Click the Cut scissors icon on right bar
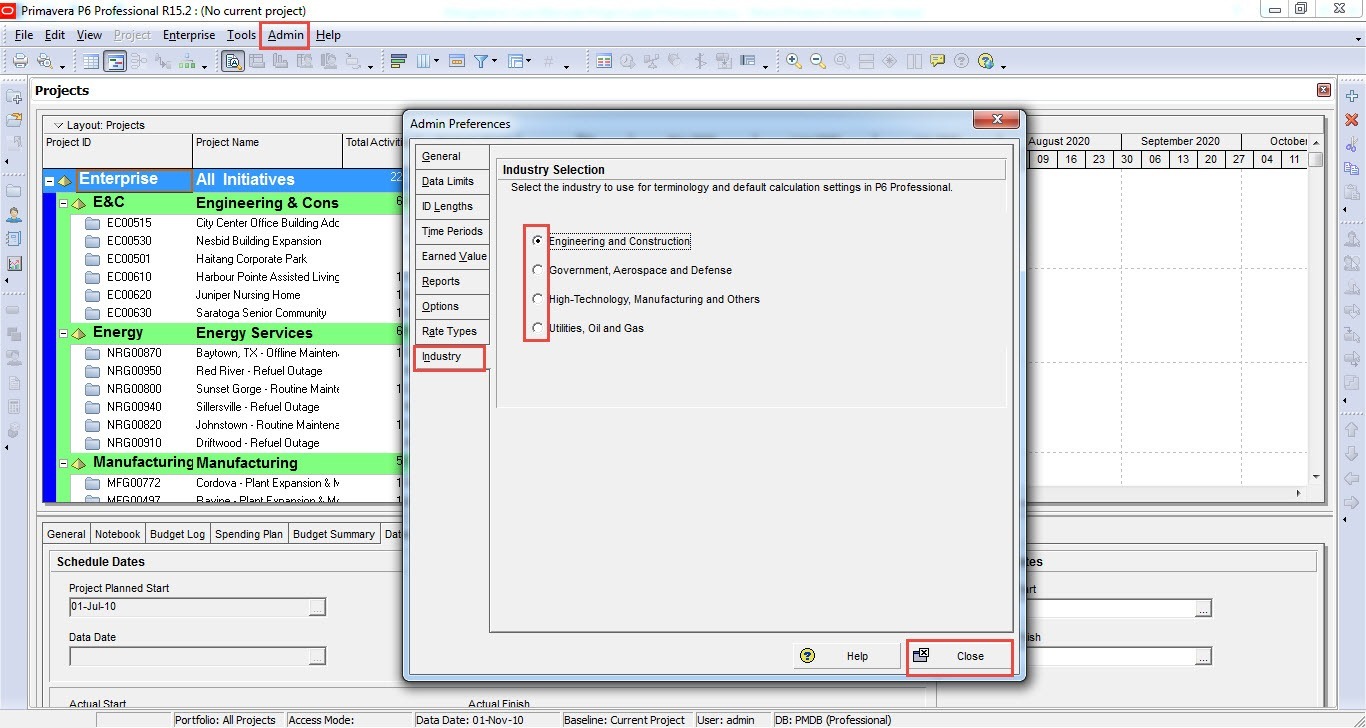The width and height of the screenshot is (1366, 728). [x=1352, y=145]
